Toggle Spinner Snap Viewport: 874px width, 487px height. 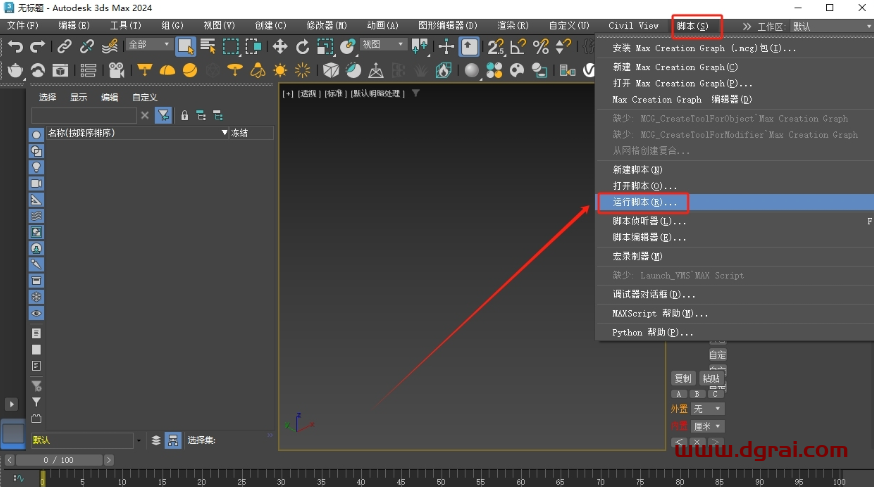click(563, 46)
